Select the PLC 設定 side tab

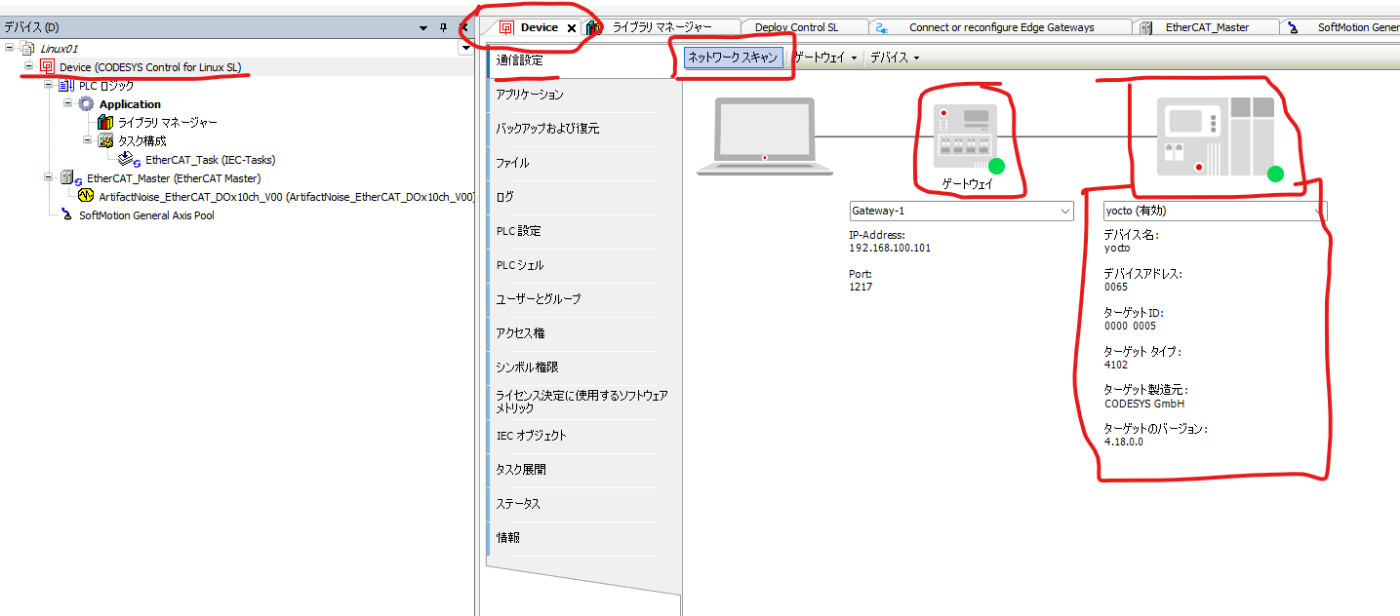[584, 230]
